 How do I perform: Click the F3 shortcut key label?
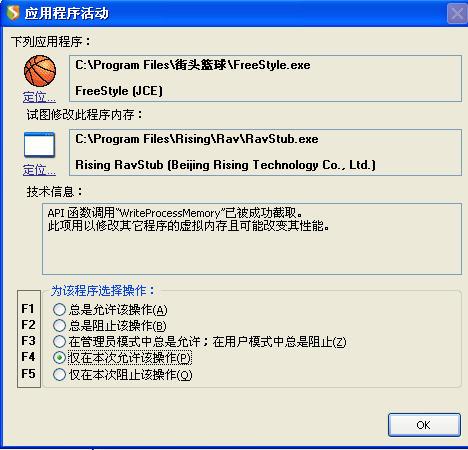(28, 341)
